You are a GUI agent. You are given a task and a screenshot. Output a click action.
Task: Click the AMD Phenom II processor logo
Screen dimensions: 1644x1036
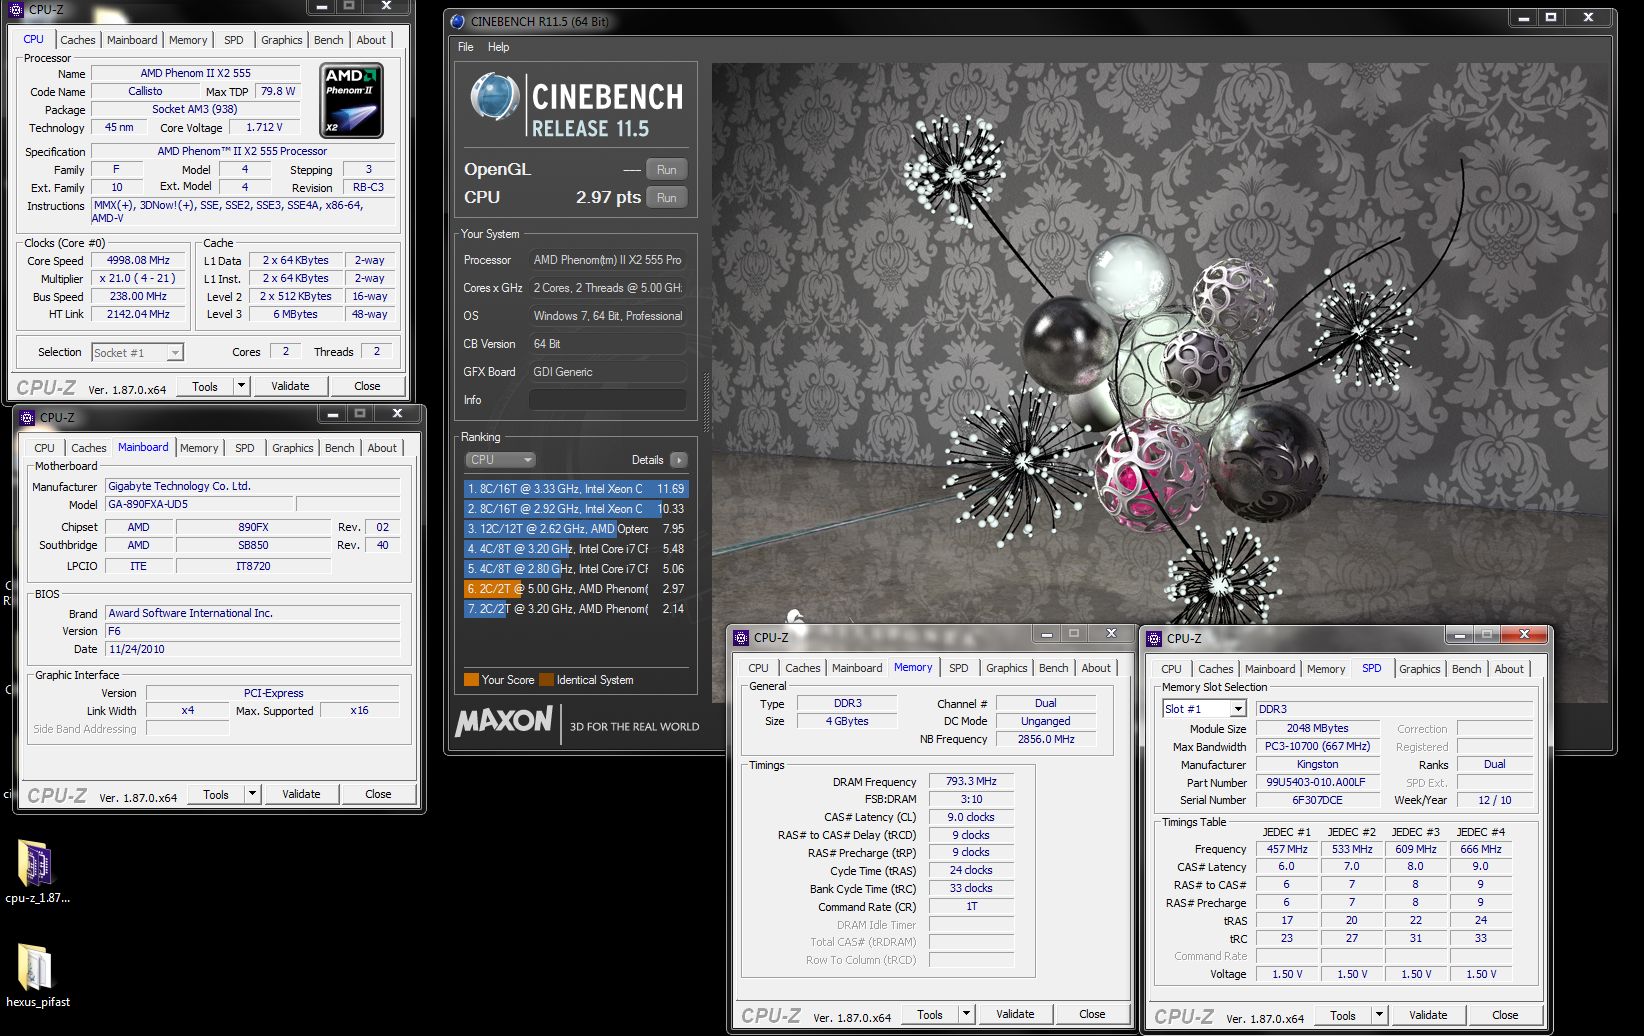(351, 100)
